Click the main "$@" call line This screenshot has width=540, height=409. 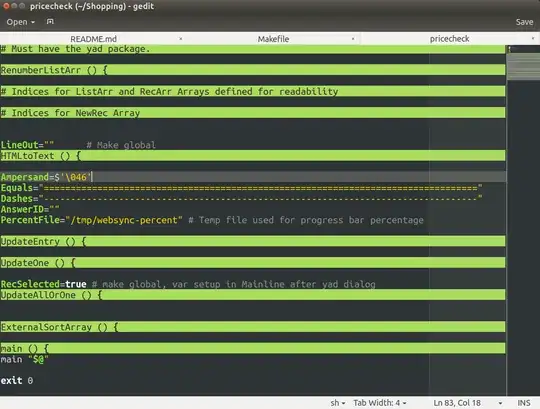click(x=24, y=359)
